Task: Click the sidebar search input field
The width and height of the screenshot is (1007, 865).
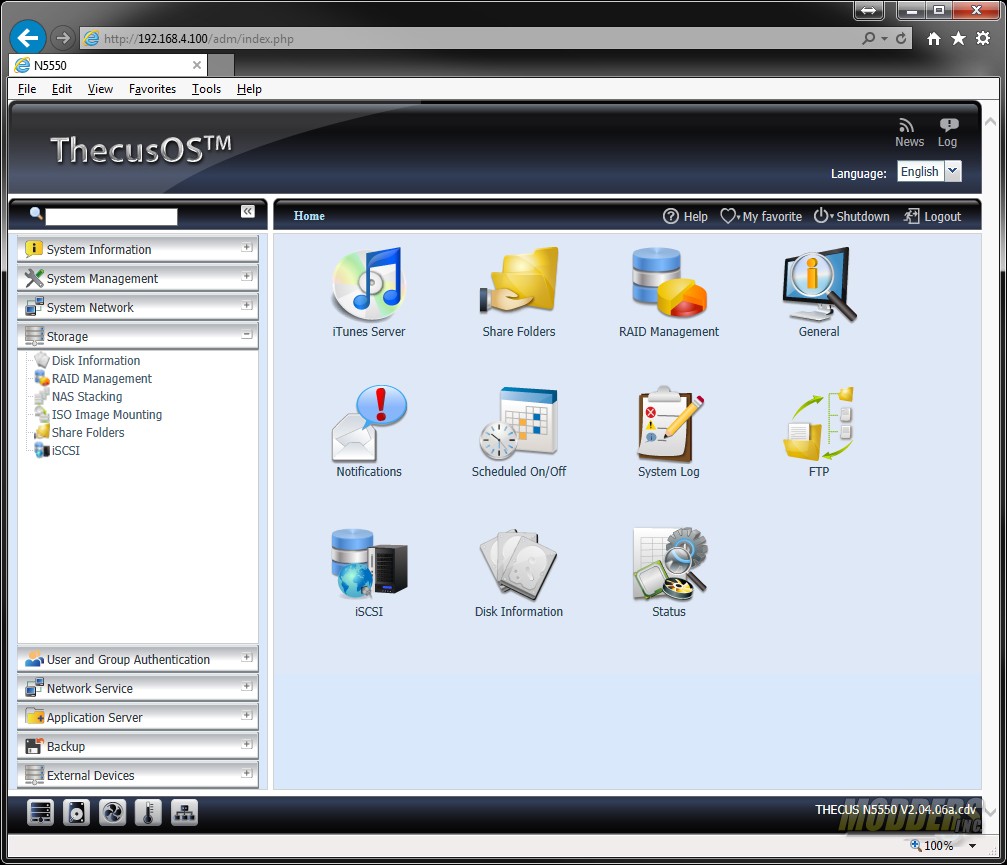Action: (111, 216)
